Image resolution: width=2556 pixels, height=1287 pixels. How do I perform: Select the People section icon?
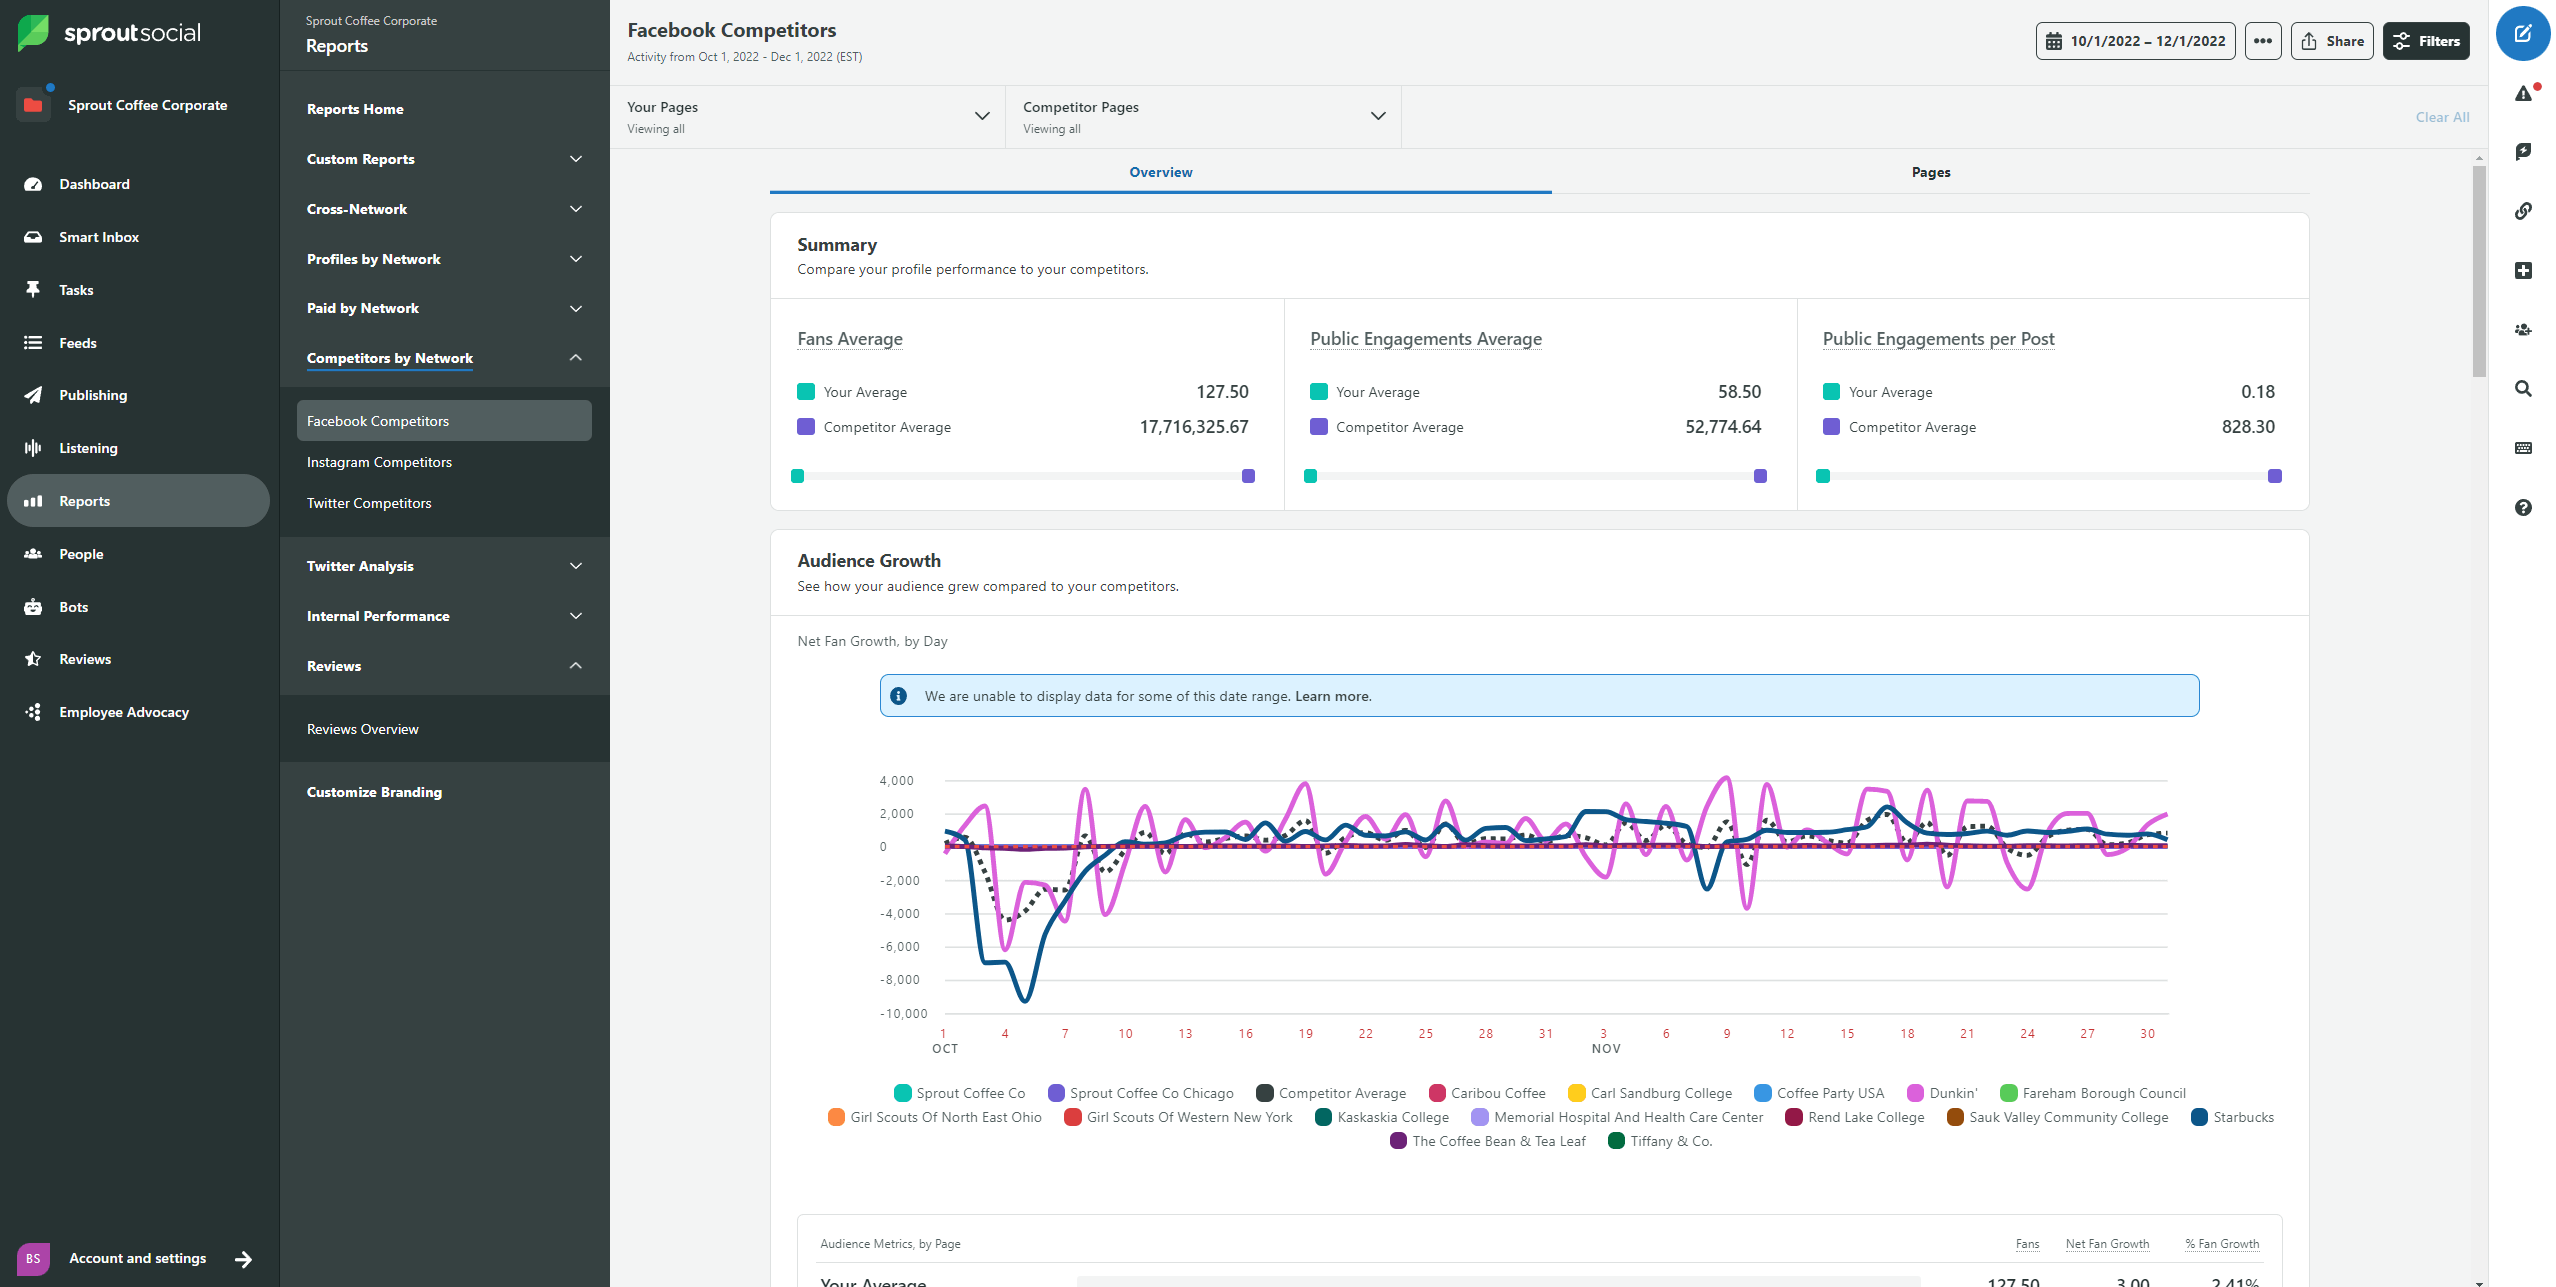coord(33,553)
